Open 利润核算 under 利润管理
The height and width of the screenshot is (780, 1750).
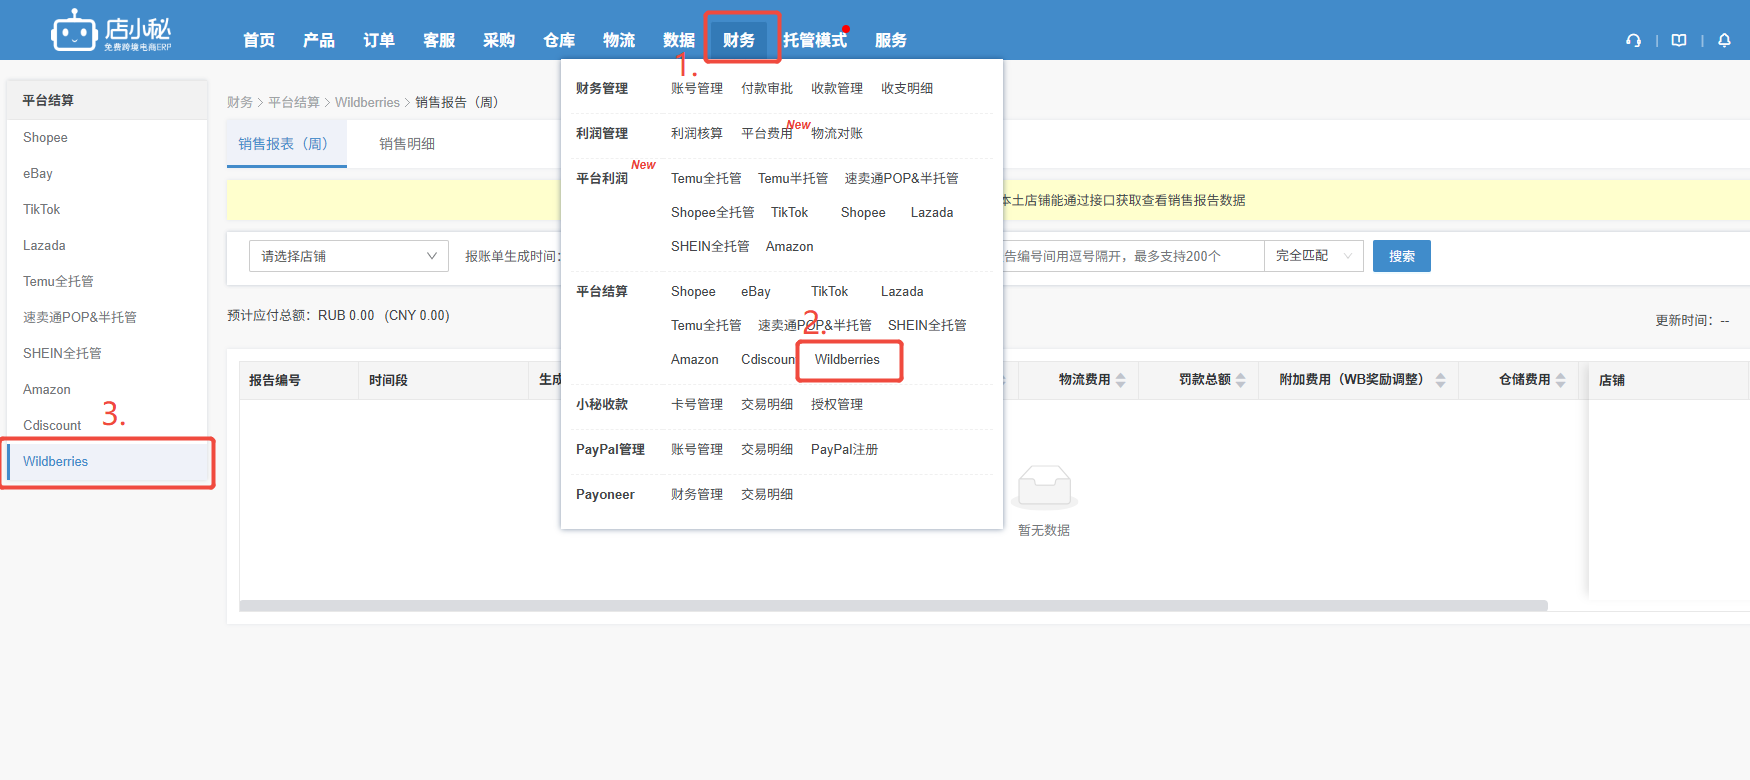(x=696, y=134)
